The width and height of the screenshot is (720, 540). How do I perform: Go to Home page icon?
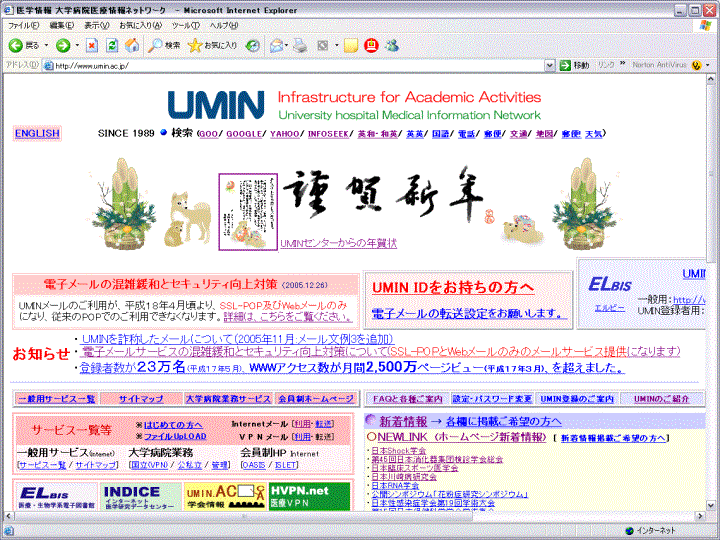(x=131, y=45)
